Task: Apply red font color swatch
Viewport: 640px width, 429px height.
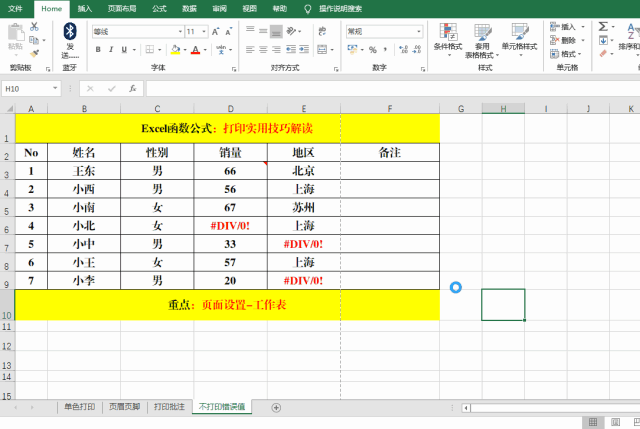Action: [196, 50]
